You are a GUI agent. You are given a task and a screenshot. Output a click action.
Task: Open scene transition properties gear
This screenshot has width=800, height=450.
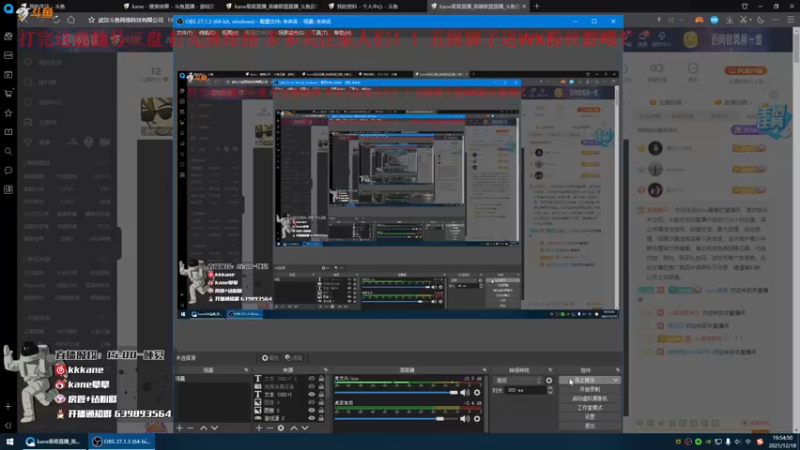pos(549,380)
